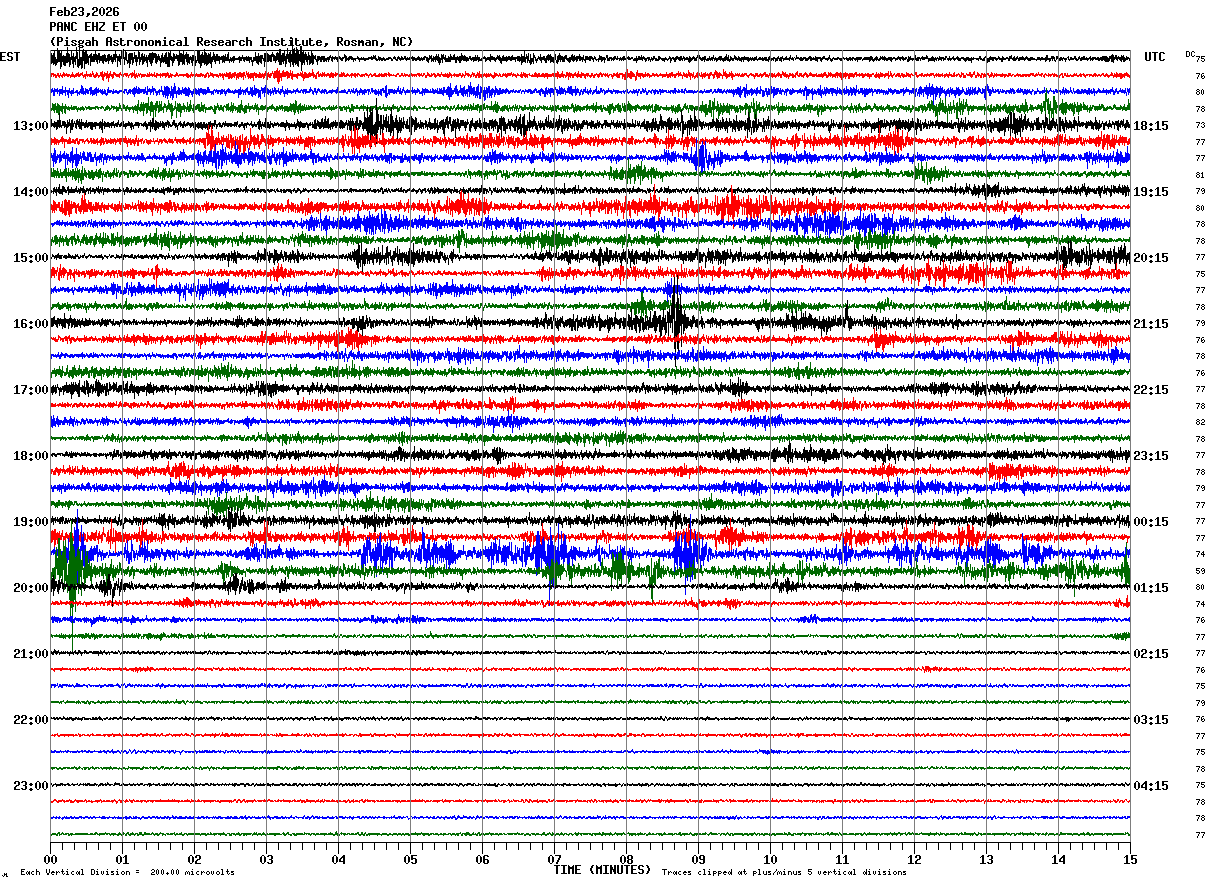Select the DC value 73
The width and height of the screenshot is (1210, 886).
1200,125
